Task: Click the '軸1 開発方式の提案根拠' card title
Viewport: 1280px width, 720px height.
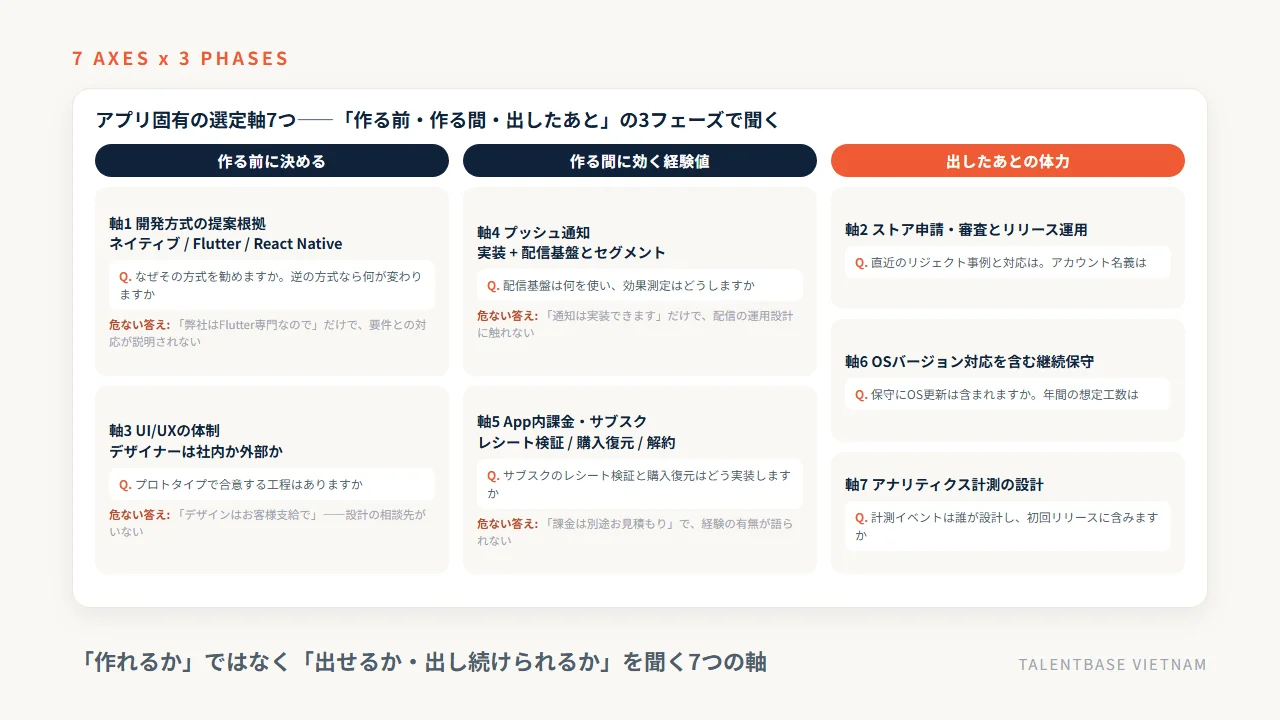Action: 188,223
